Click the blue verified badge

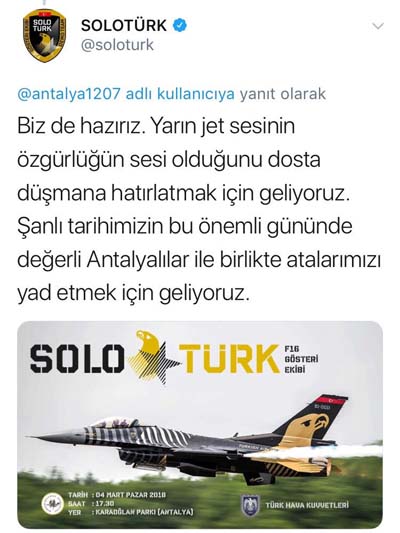click(180, 26)
